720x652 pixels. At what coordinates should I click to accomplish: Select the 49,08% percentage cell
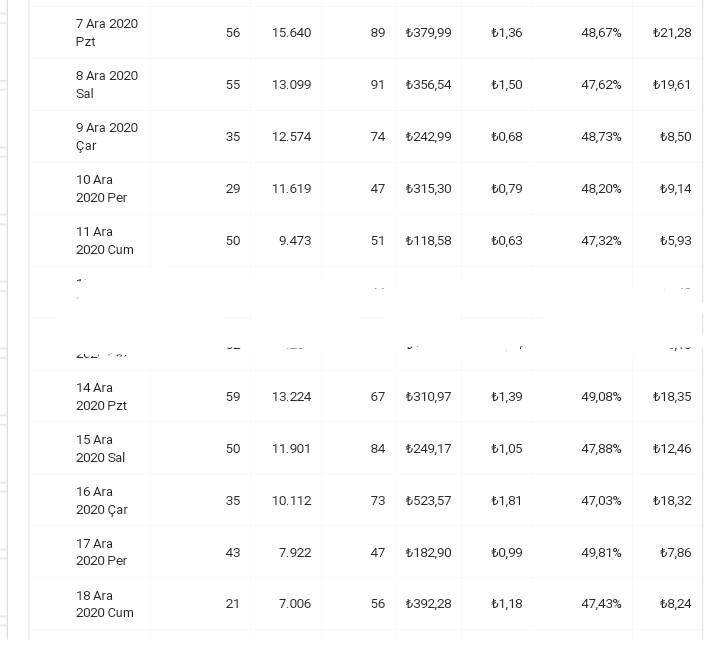click(x=601, y=396)
